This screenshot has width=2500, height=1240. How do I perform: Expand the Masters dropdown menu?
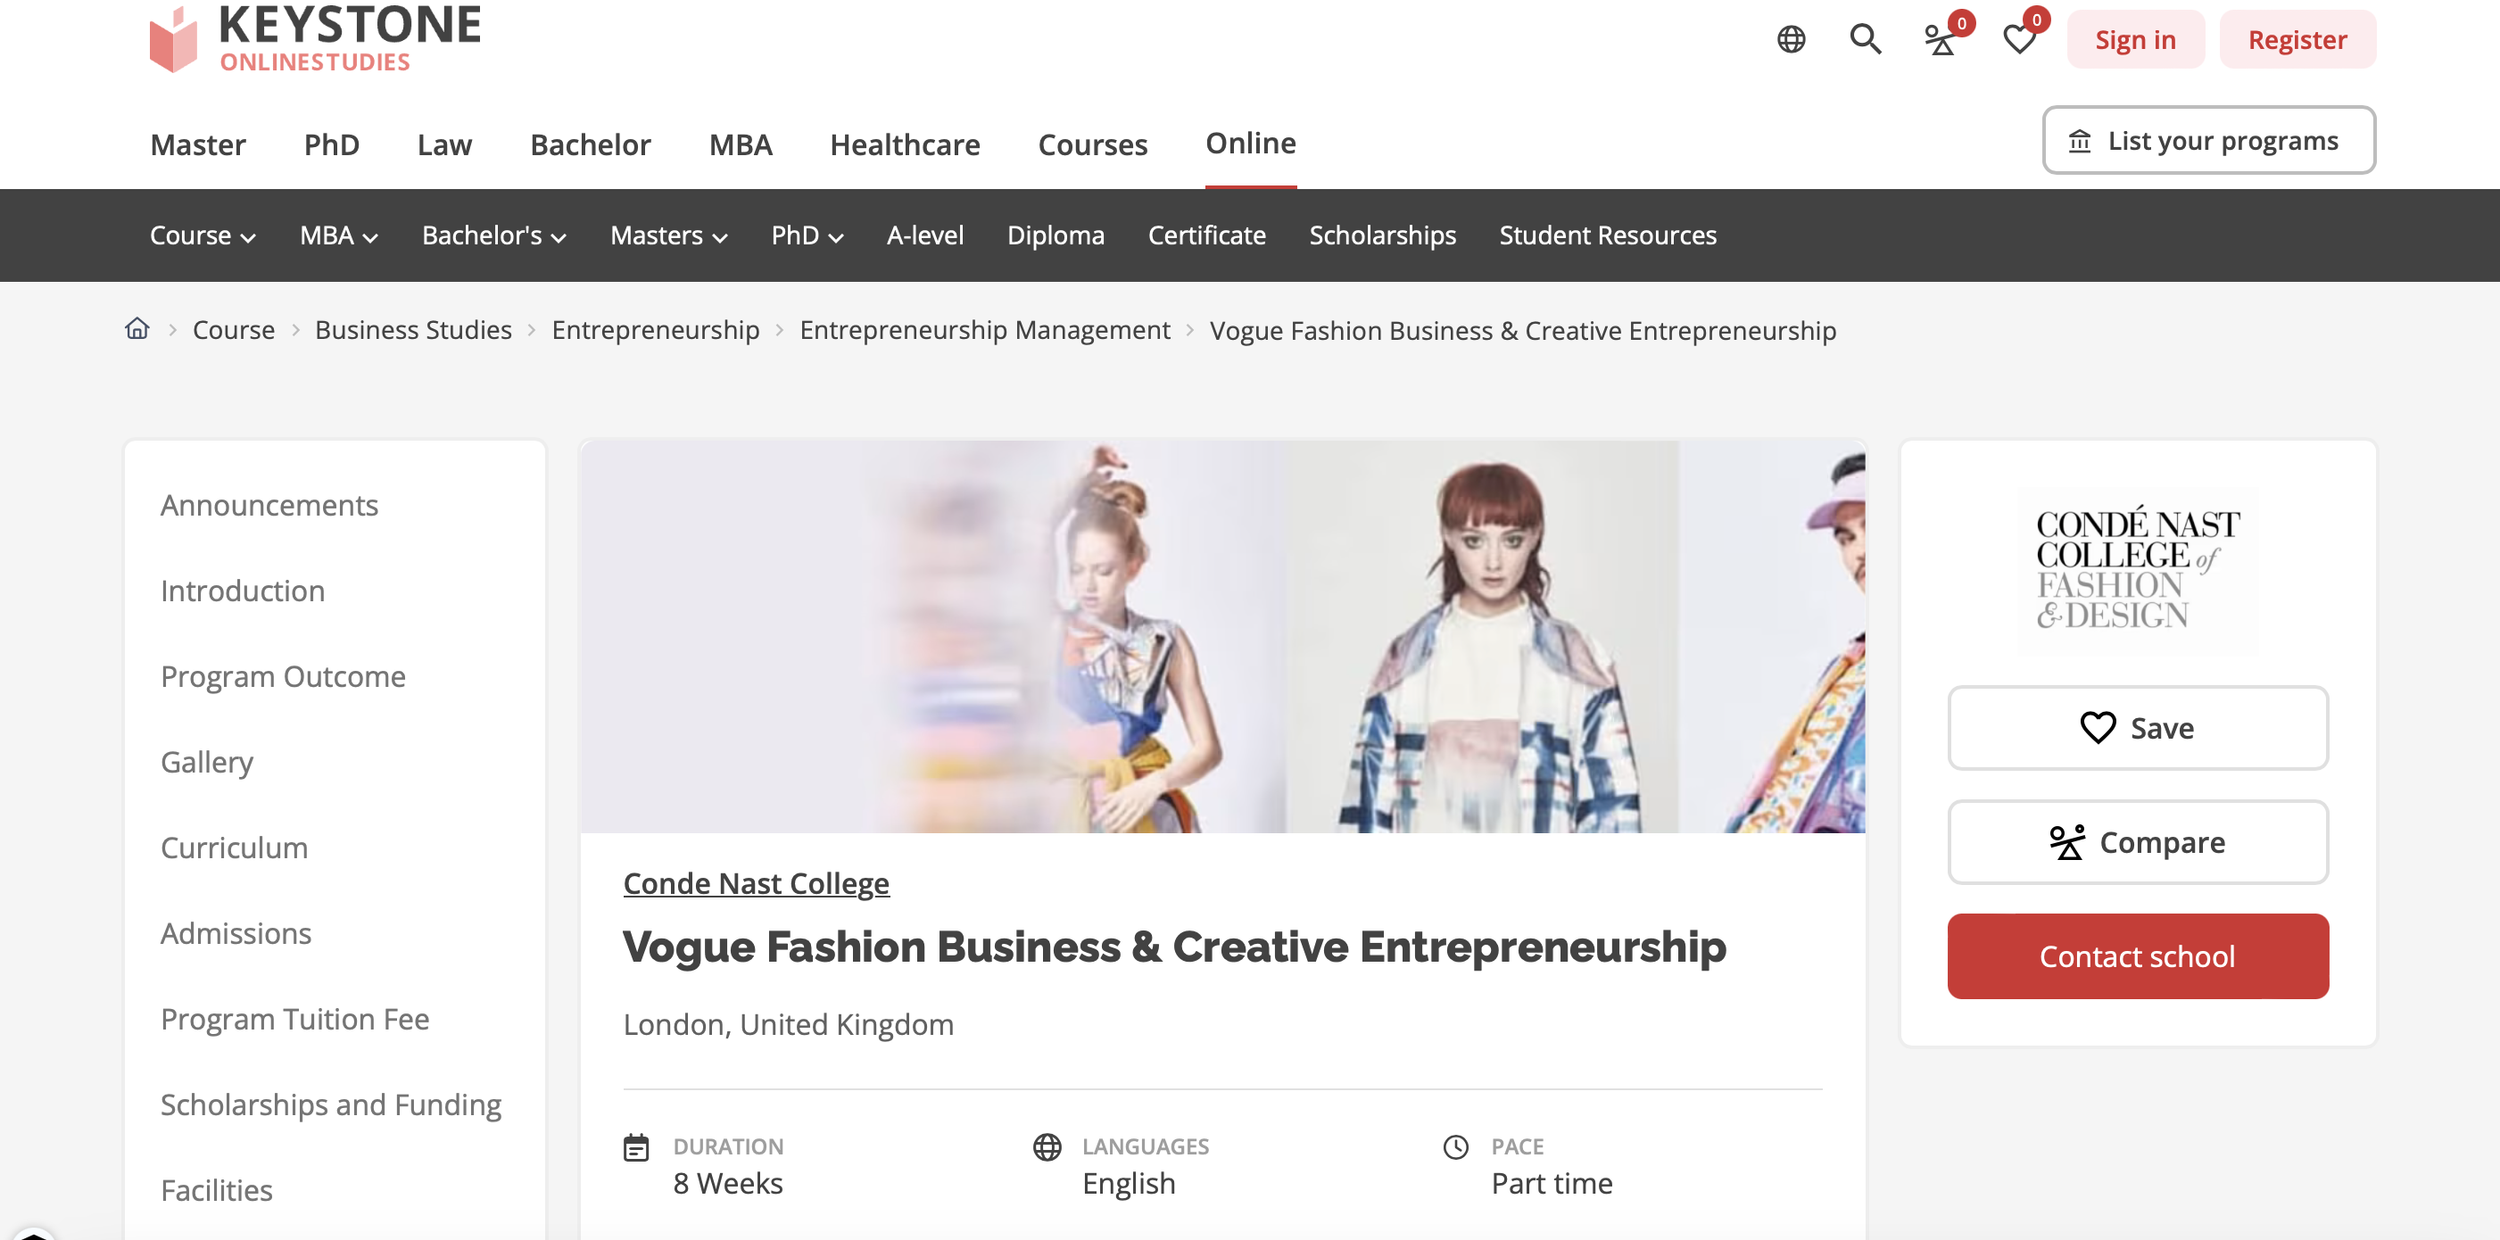668,236
